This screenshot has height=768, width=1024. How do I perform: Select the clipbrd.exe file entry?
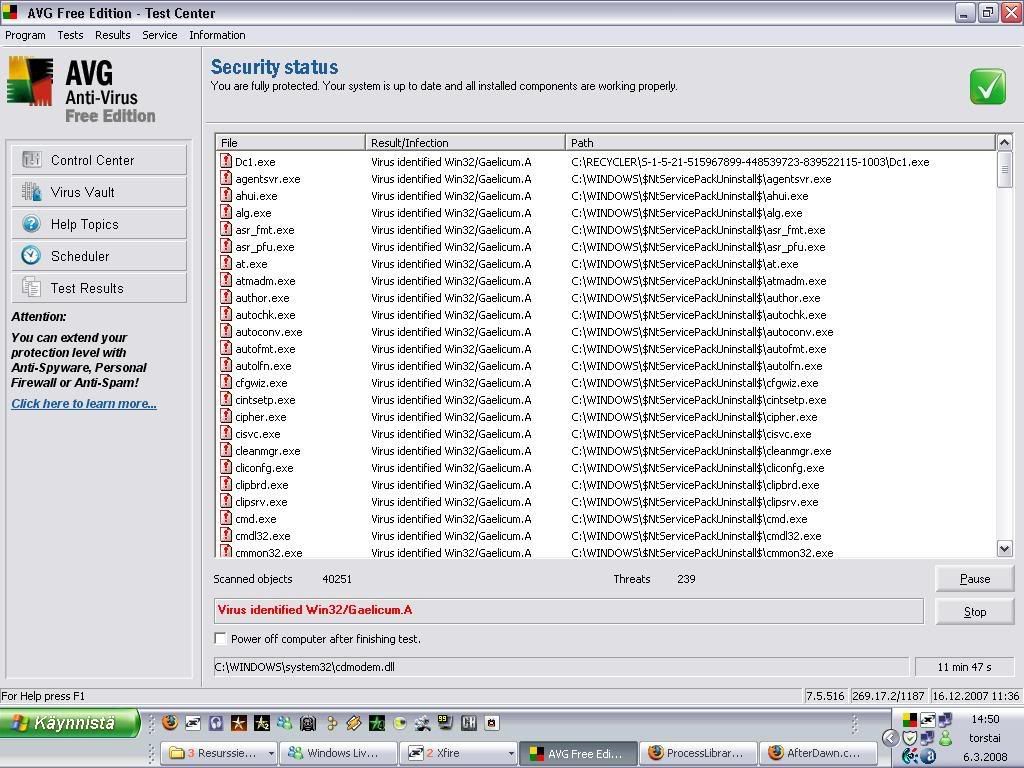click(x=262, y=485)
